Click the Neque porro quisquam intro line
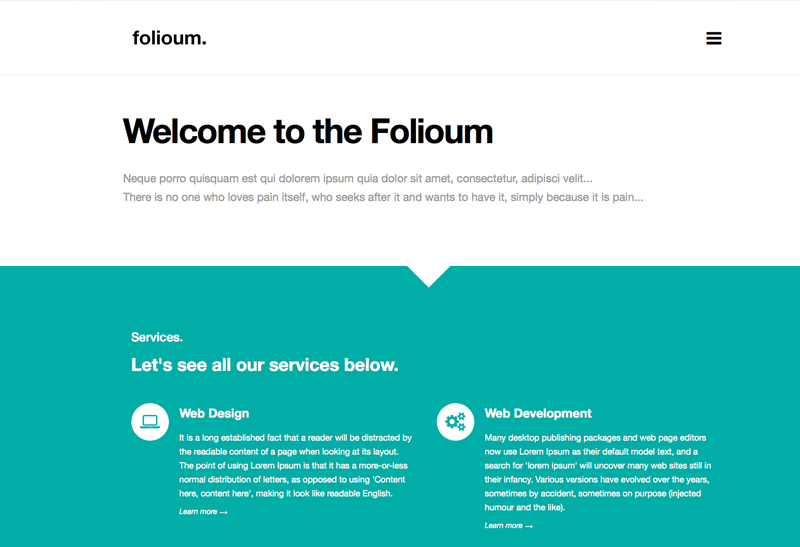This screenshot has width=800, height=547. click(357, 179)
